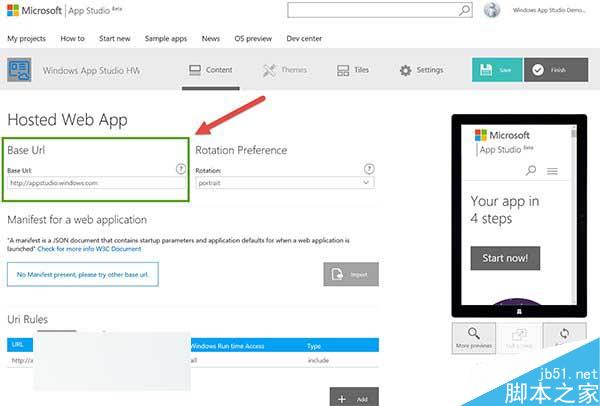This screenshot has height=406, width=600.
Task: Click the search icon in the tablet preview
Action: pos(531,170)
